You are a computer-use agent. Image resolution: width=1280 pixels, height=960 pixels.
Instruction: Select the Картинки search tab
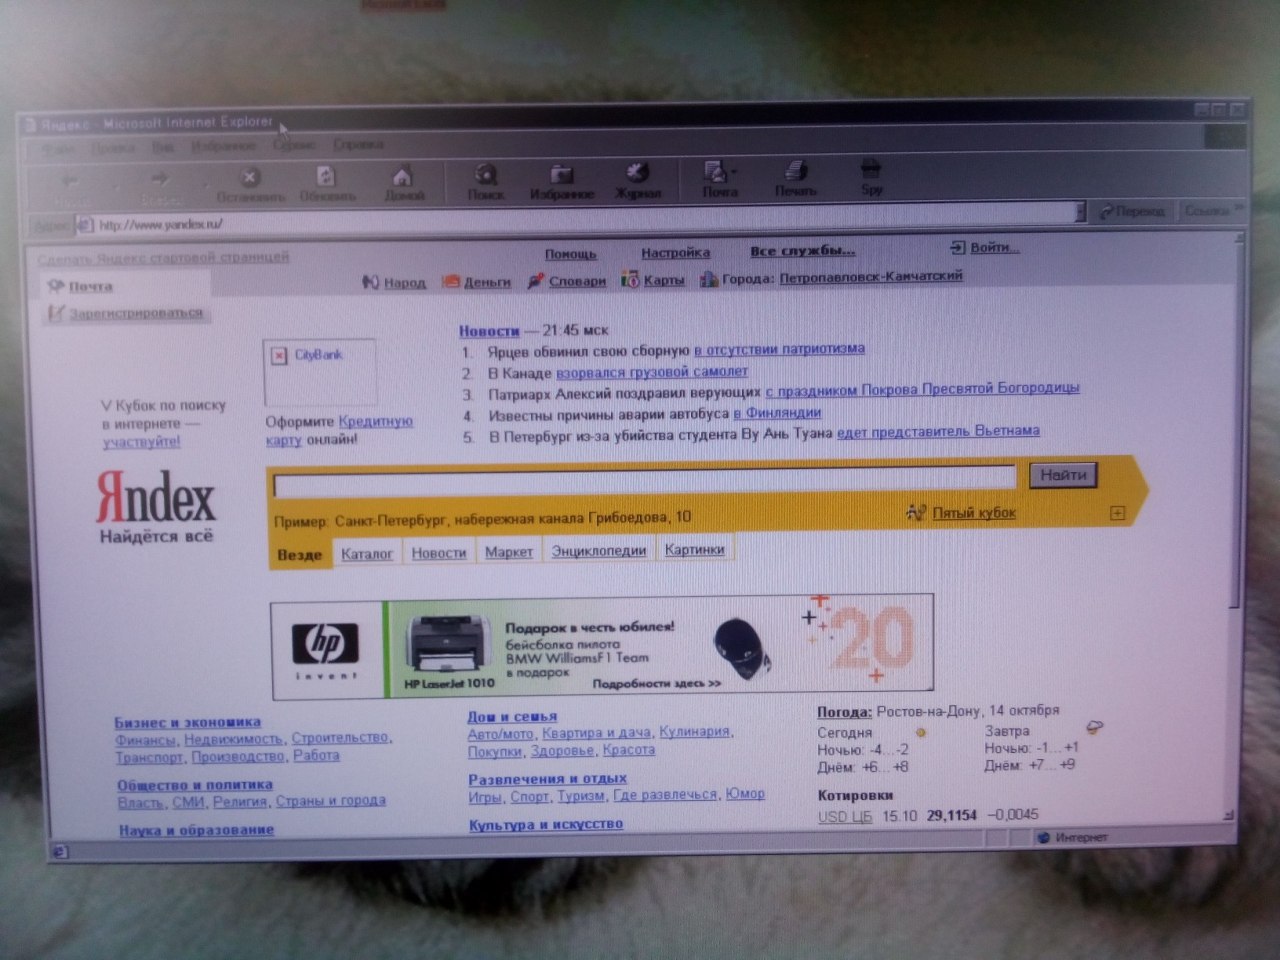click(694, 549)
